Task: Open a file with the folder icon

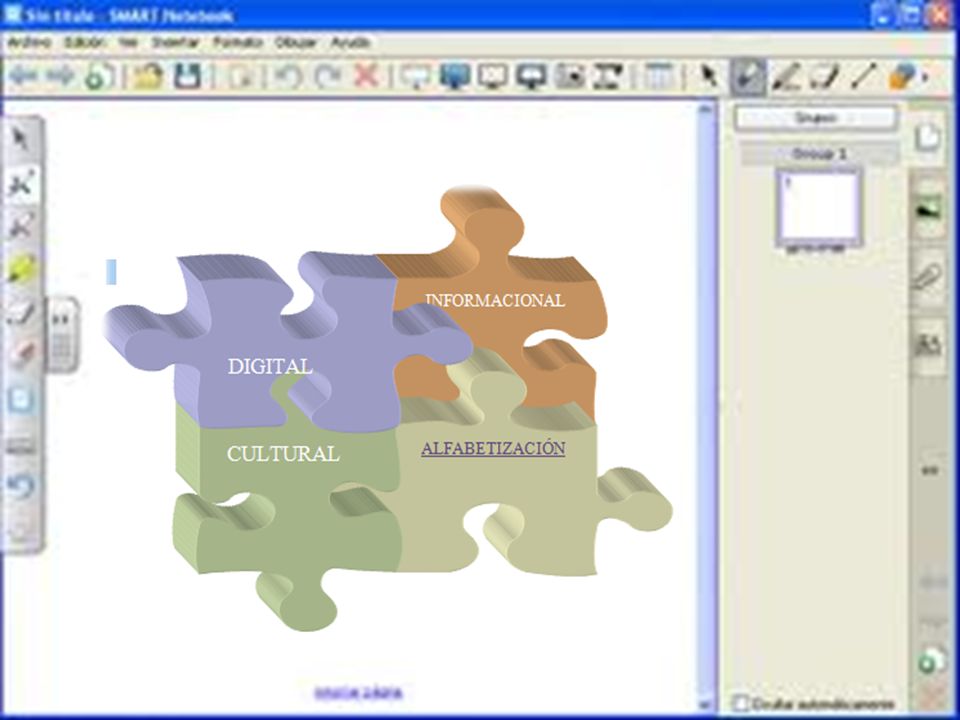Action: tap(149, 77)
